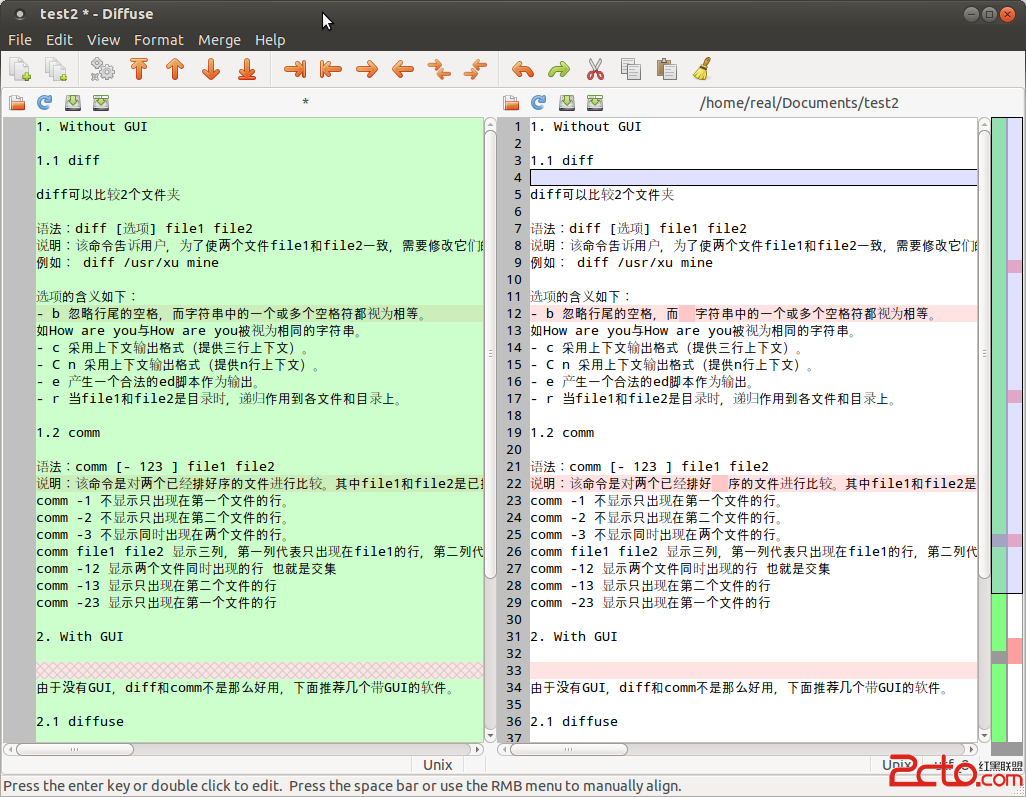Click line '1.1 diff' in the left pane

pyautogui.click(x=68, y=160)
